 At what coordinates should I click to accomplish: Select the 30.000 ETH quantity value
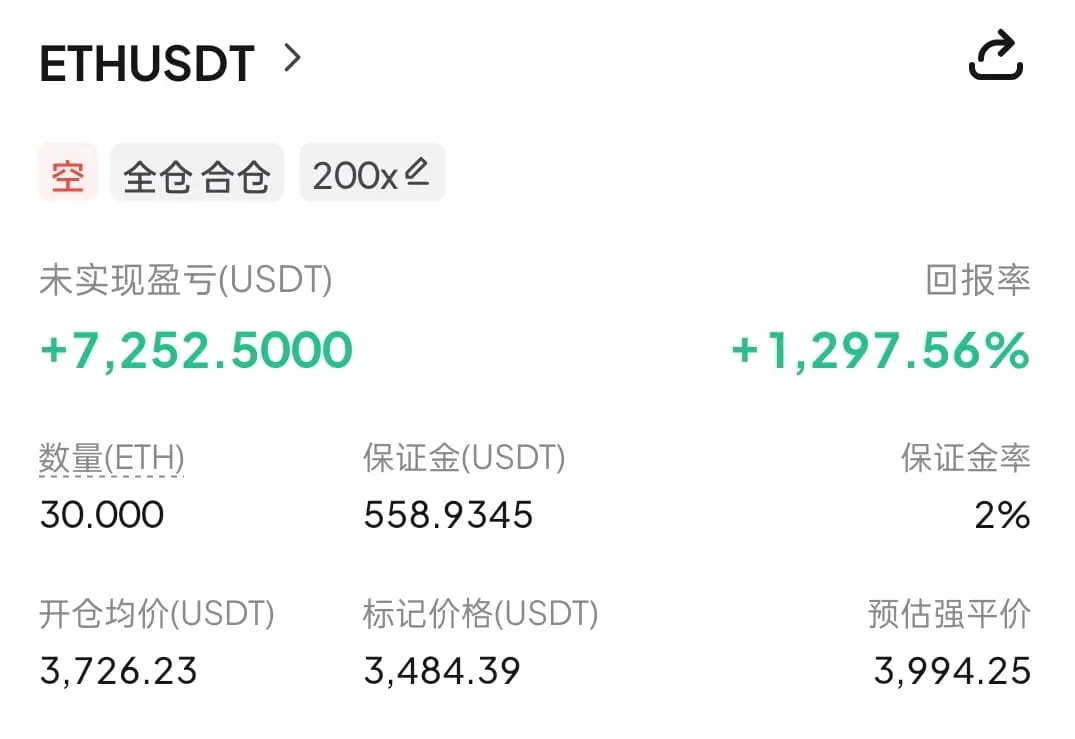[102, 515]
